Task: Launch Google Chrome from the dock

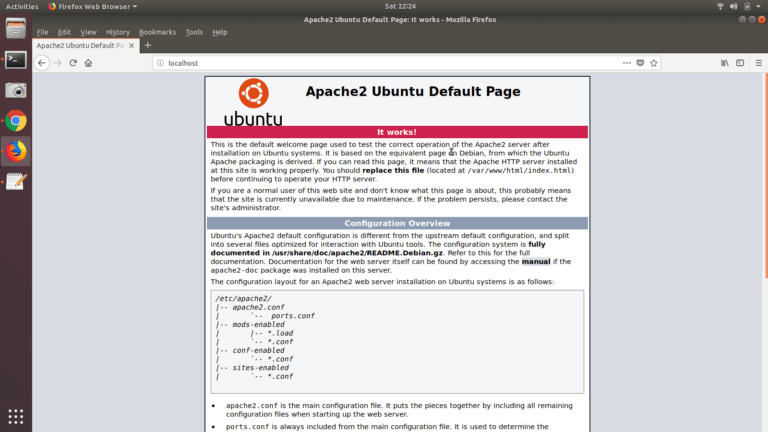Action: 16,121
